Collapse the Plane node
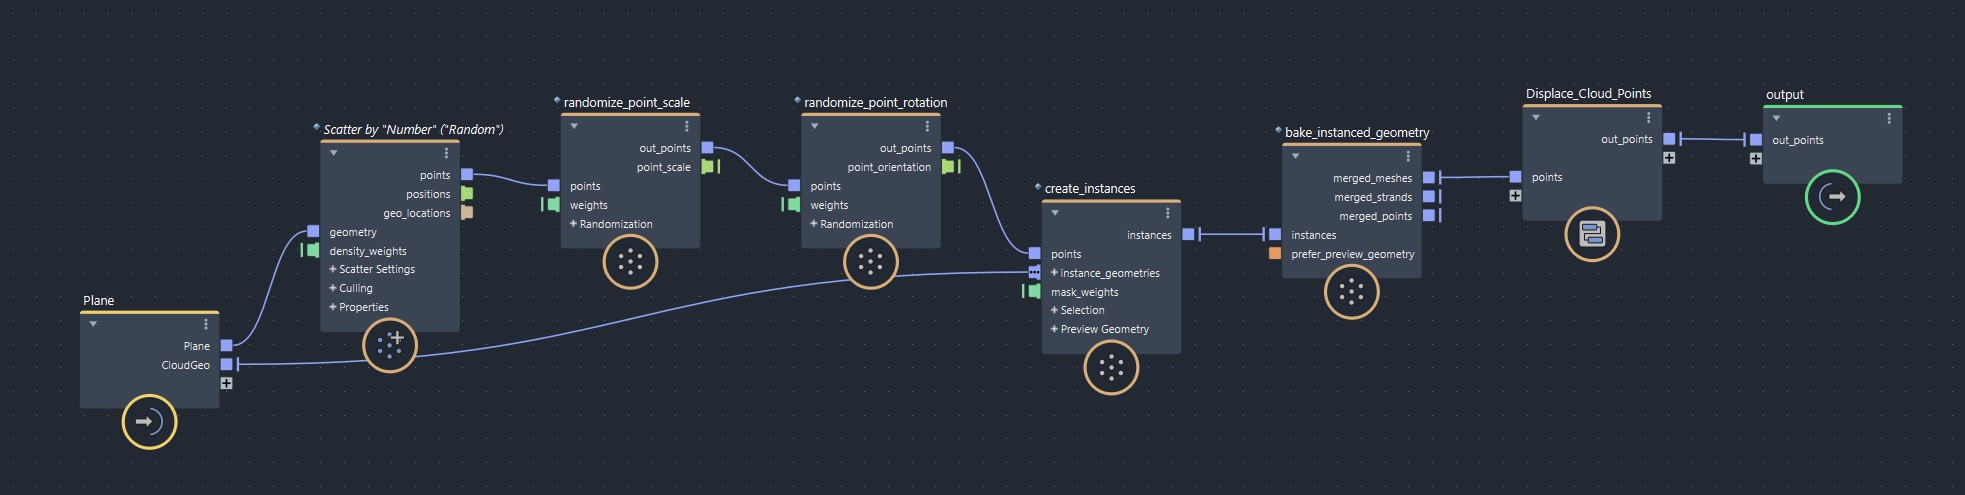 point(93,324)
